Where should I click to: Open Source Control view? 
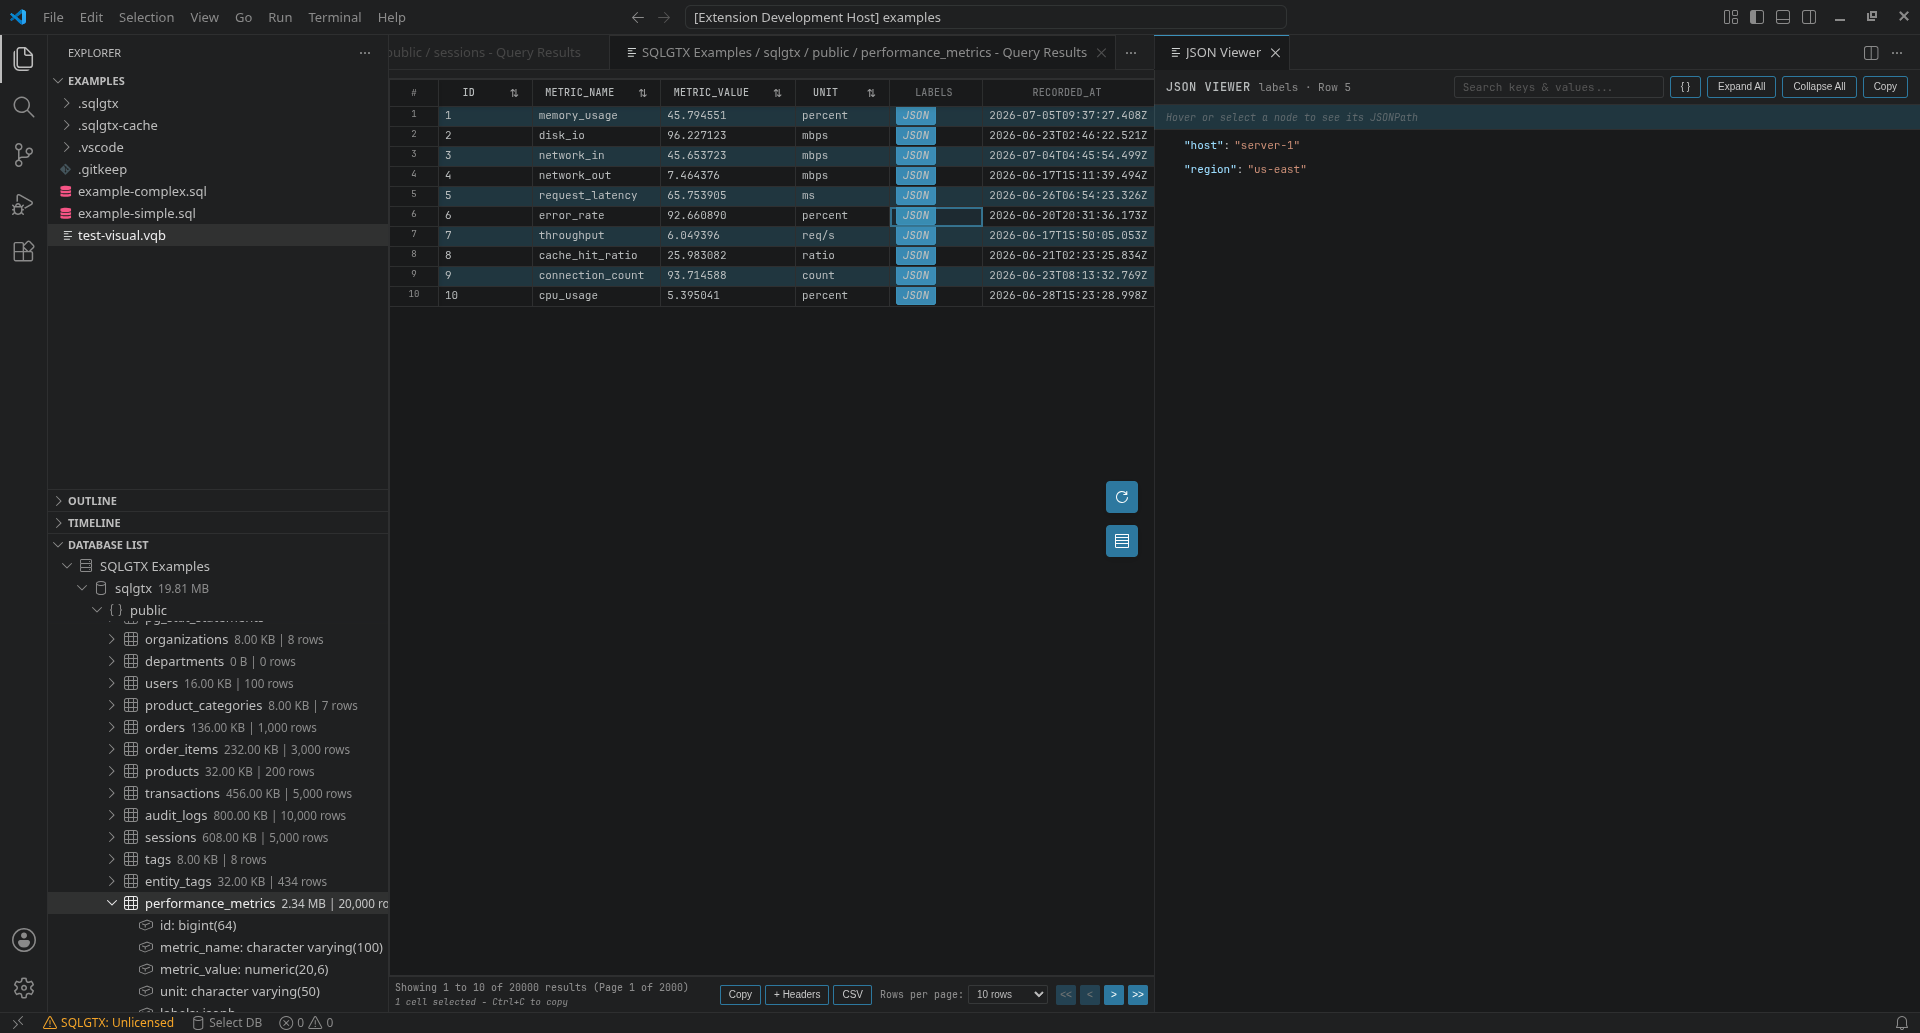24,155
